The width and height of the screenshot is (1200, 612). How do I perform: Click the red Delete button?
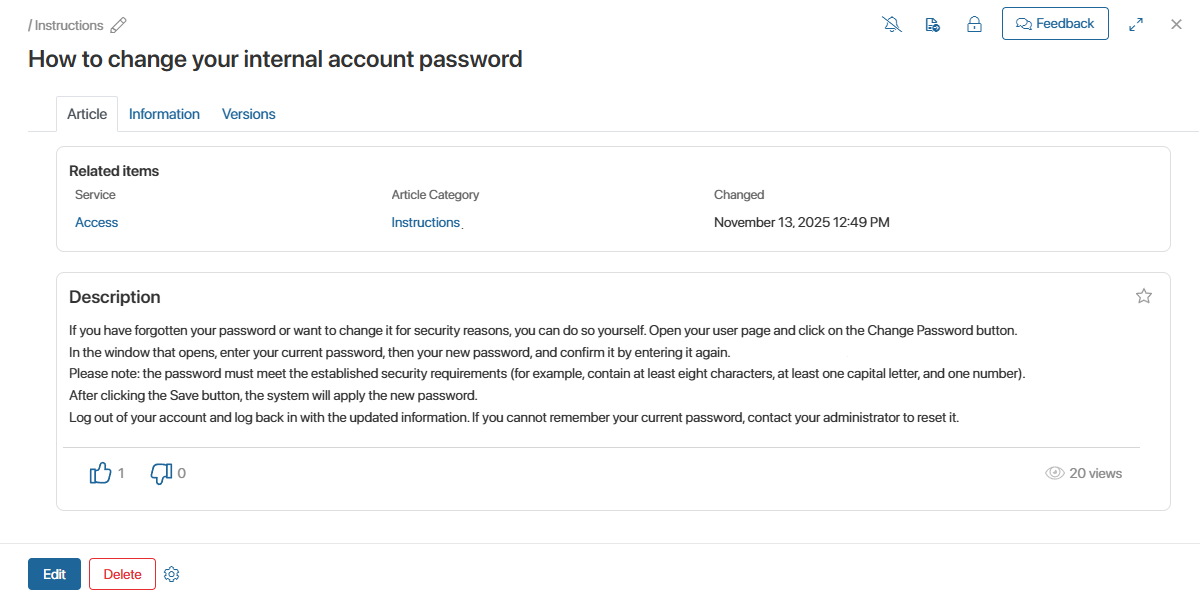[122, 574]
